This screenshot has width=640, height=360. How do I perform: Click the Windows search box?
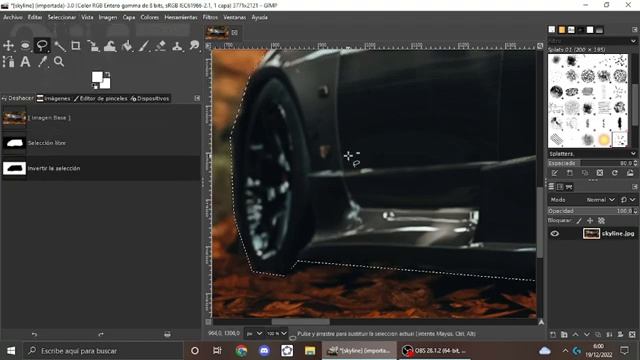pyautogui.click(x=103, y=351)
